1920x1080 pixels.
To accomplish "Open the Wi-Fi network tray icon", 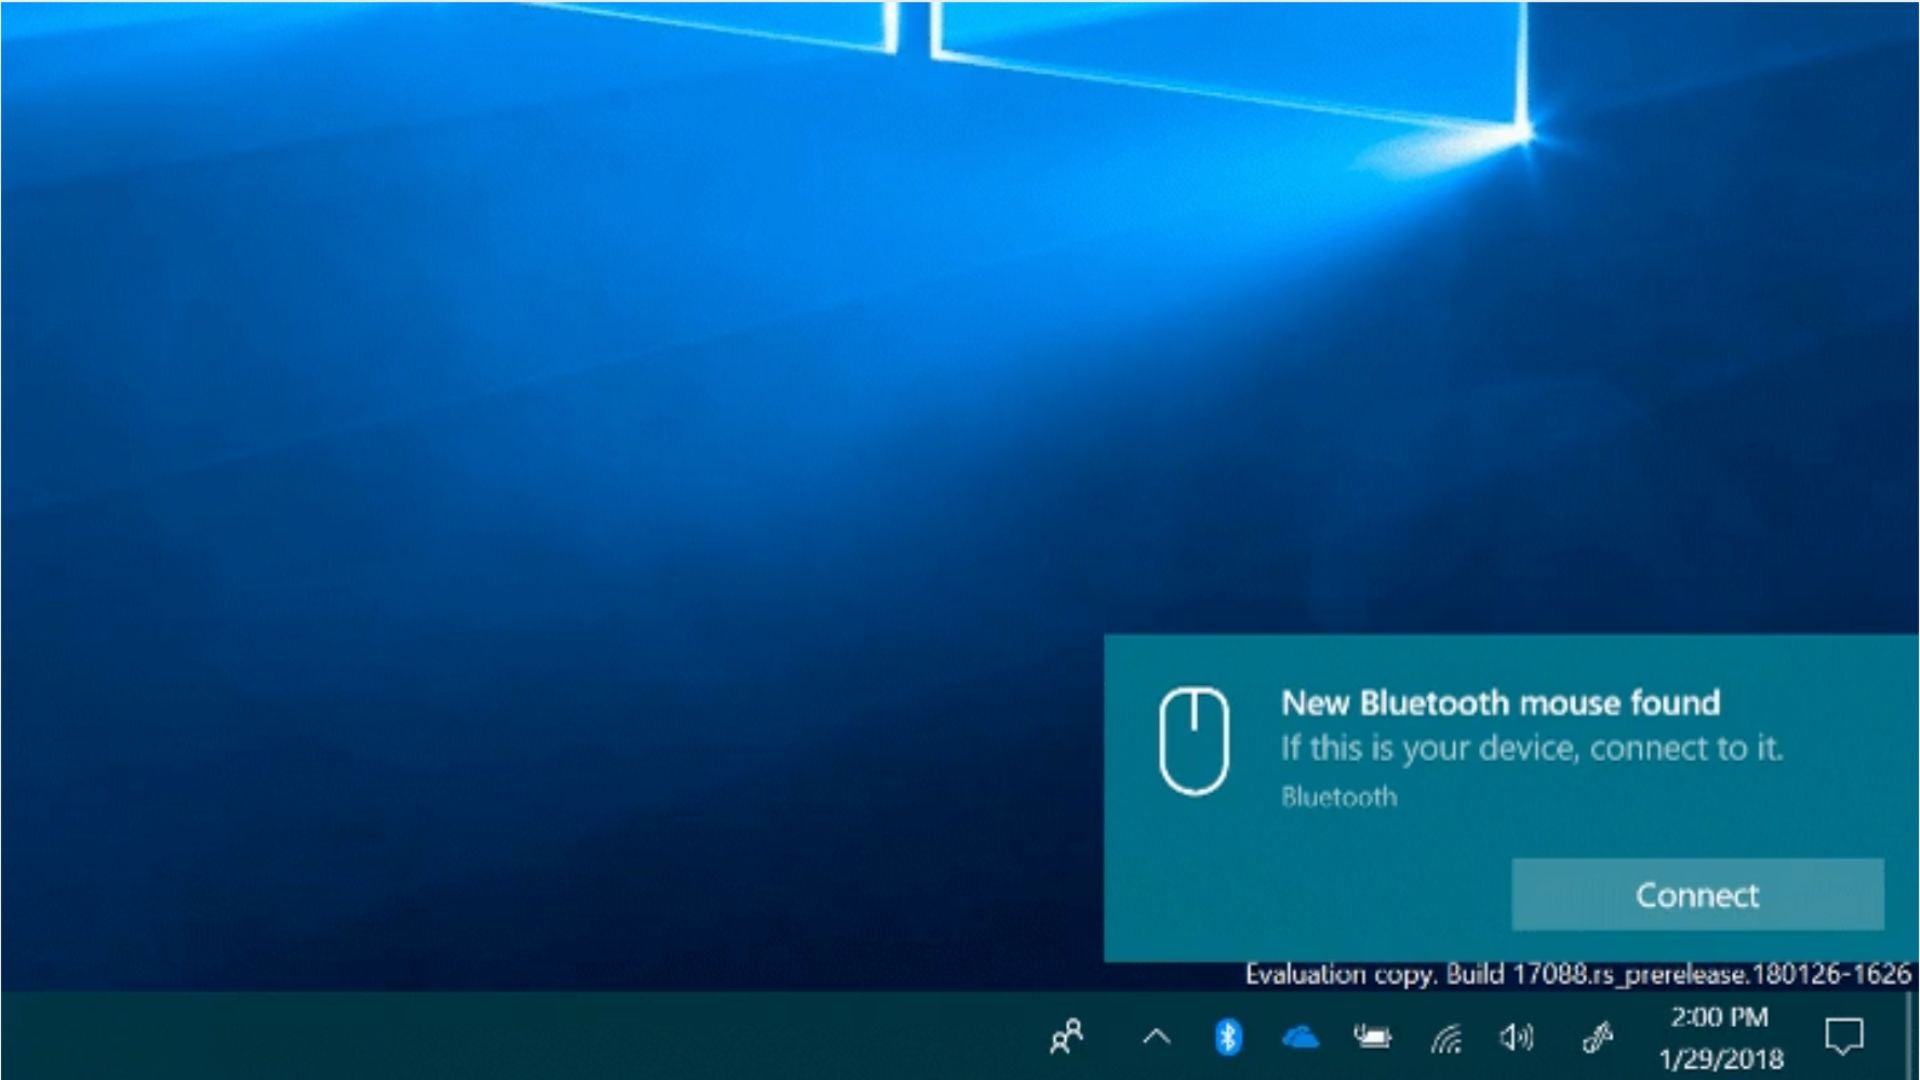I will point(1446,1039).
